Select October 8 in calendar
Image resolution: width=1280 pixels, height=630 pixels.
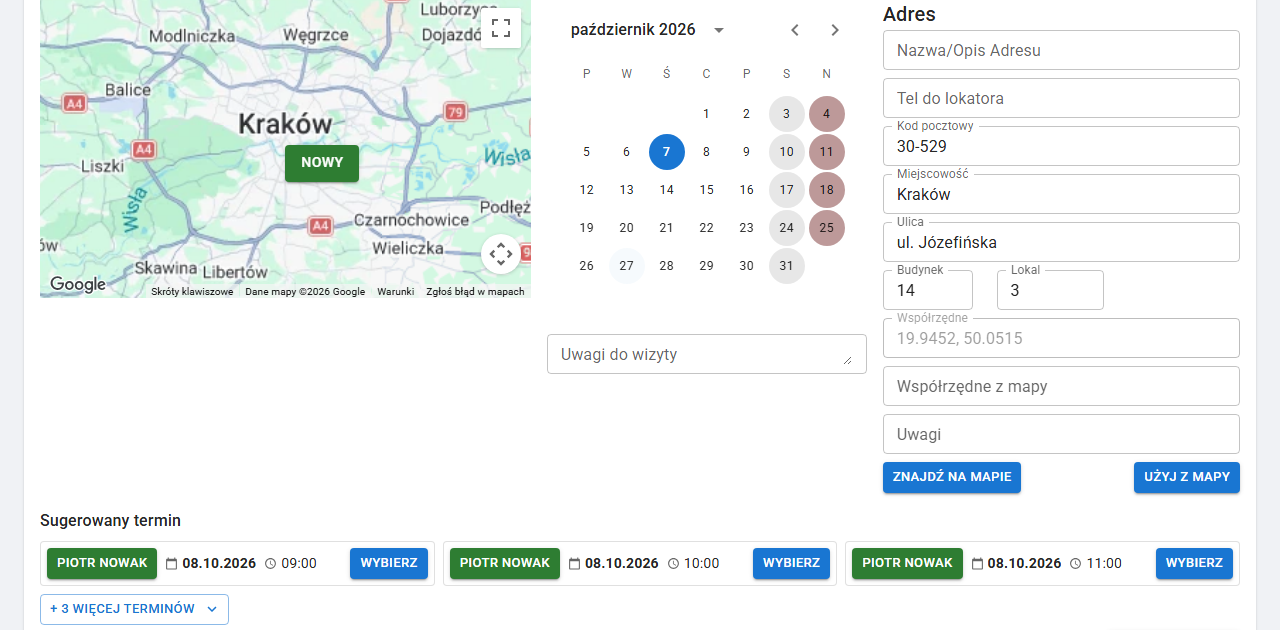707,152
